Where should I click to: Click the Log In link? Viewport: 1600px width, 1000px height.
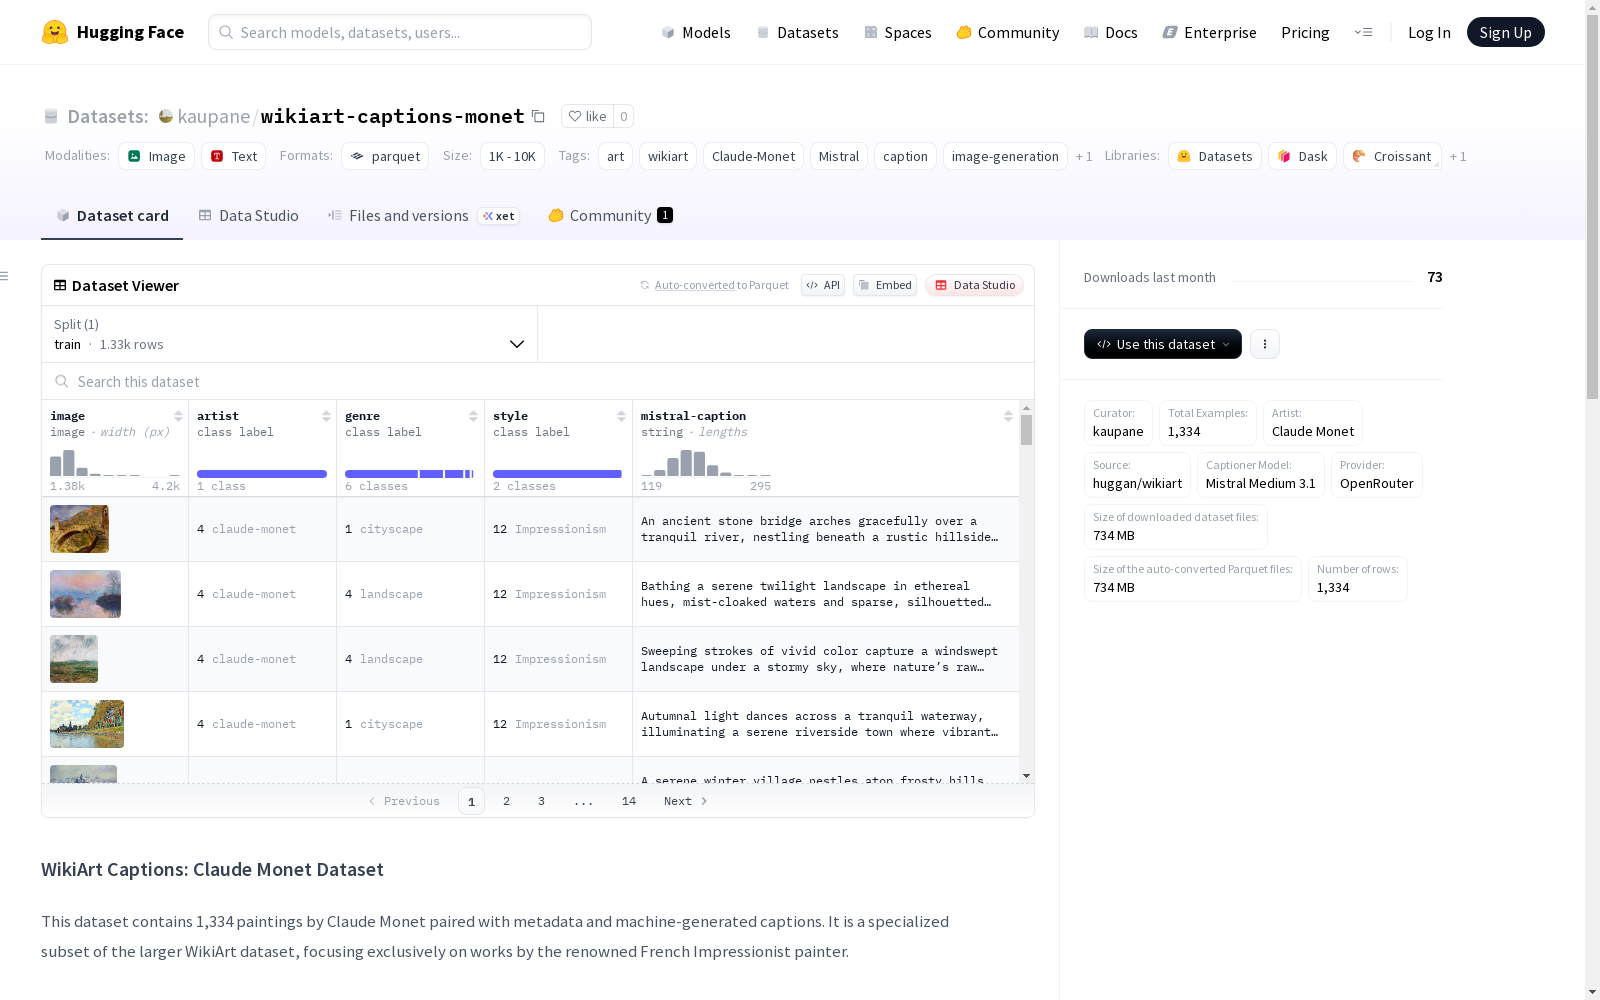[1429, 32]
